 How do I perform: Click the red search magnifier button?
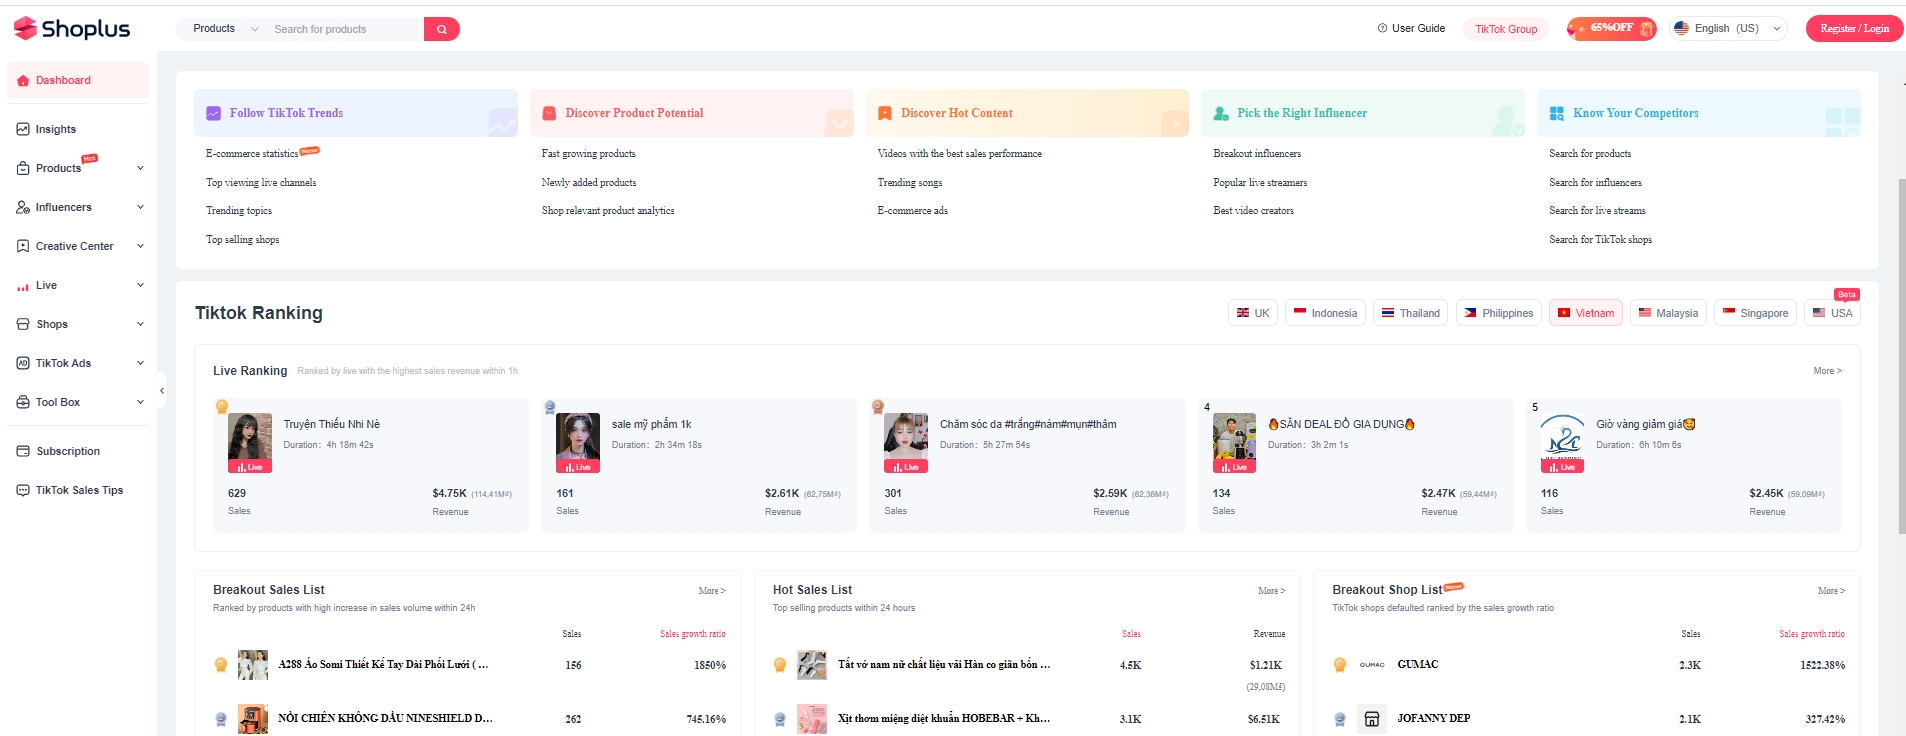tap(441, 29)
